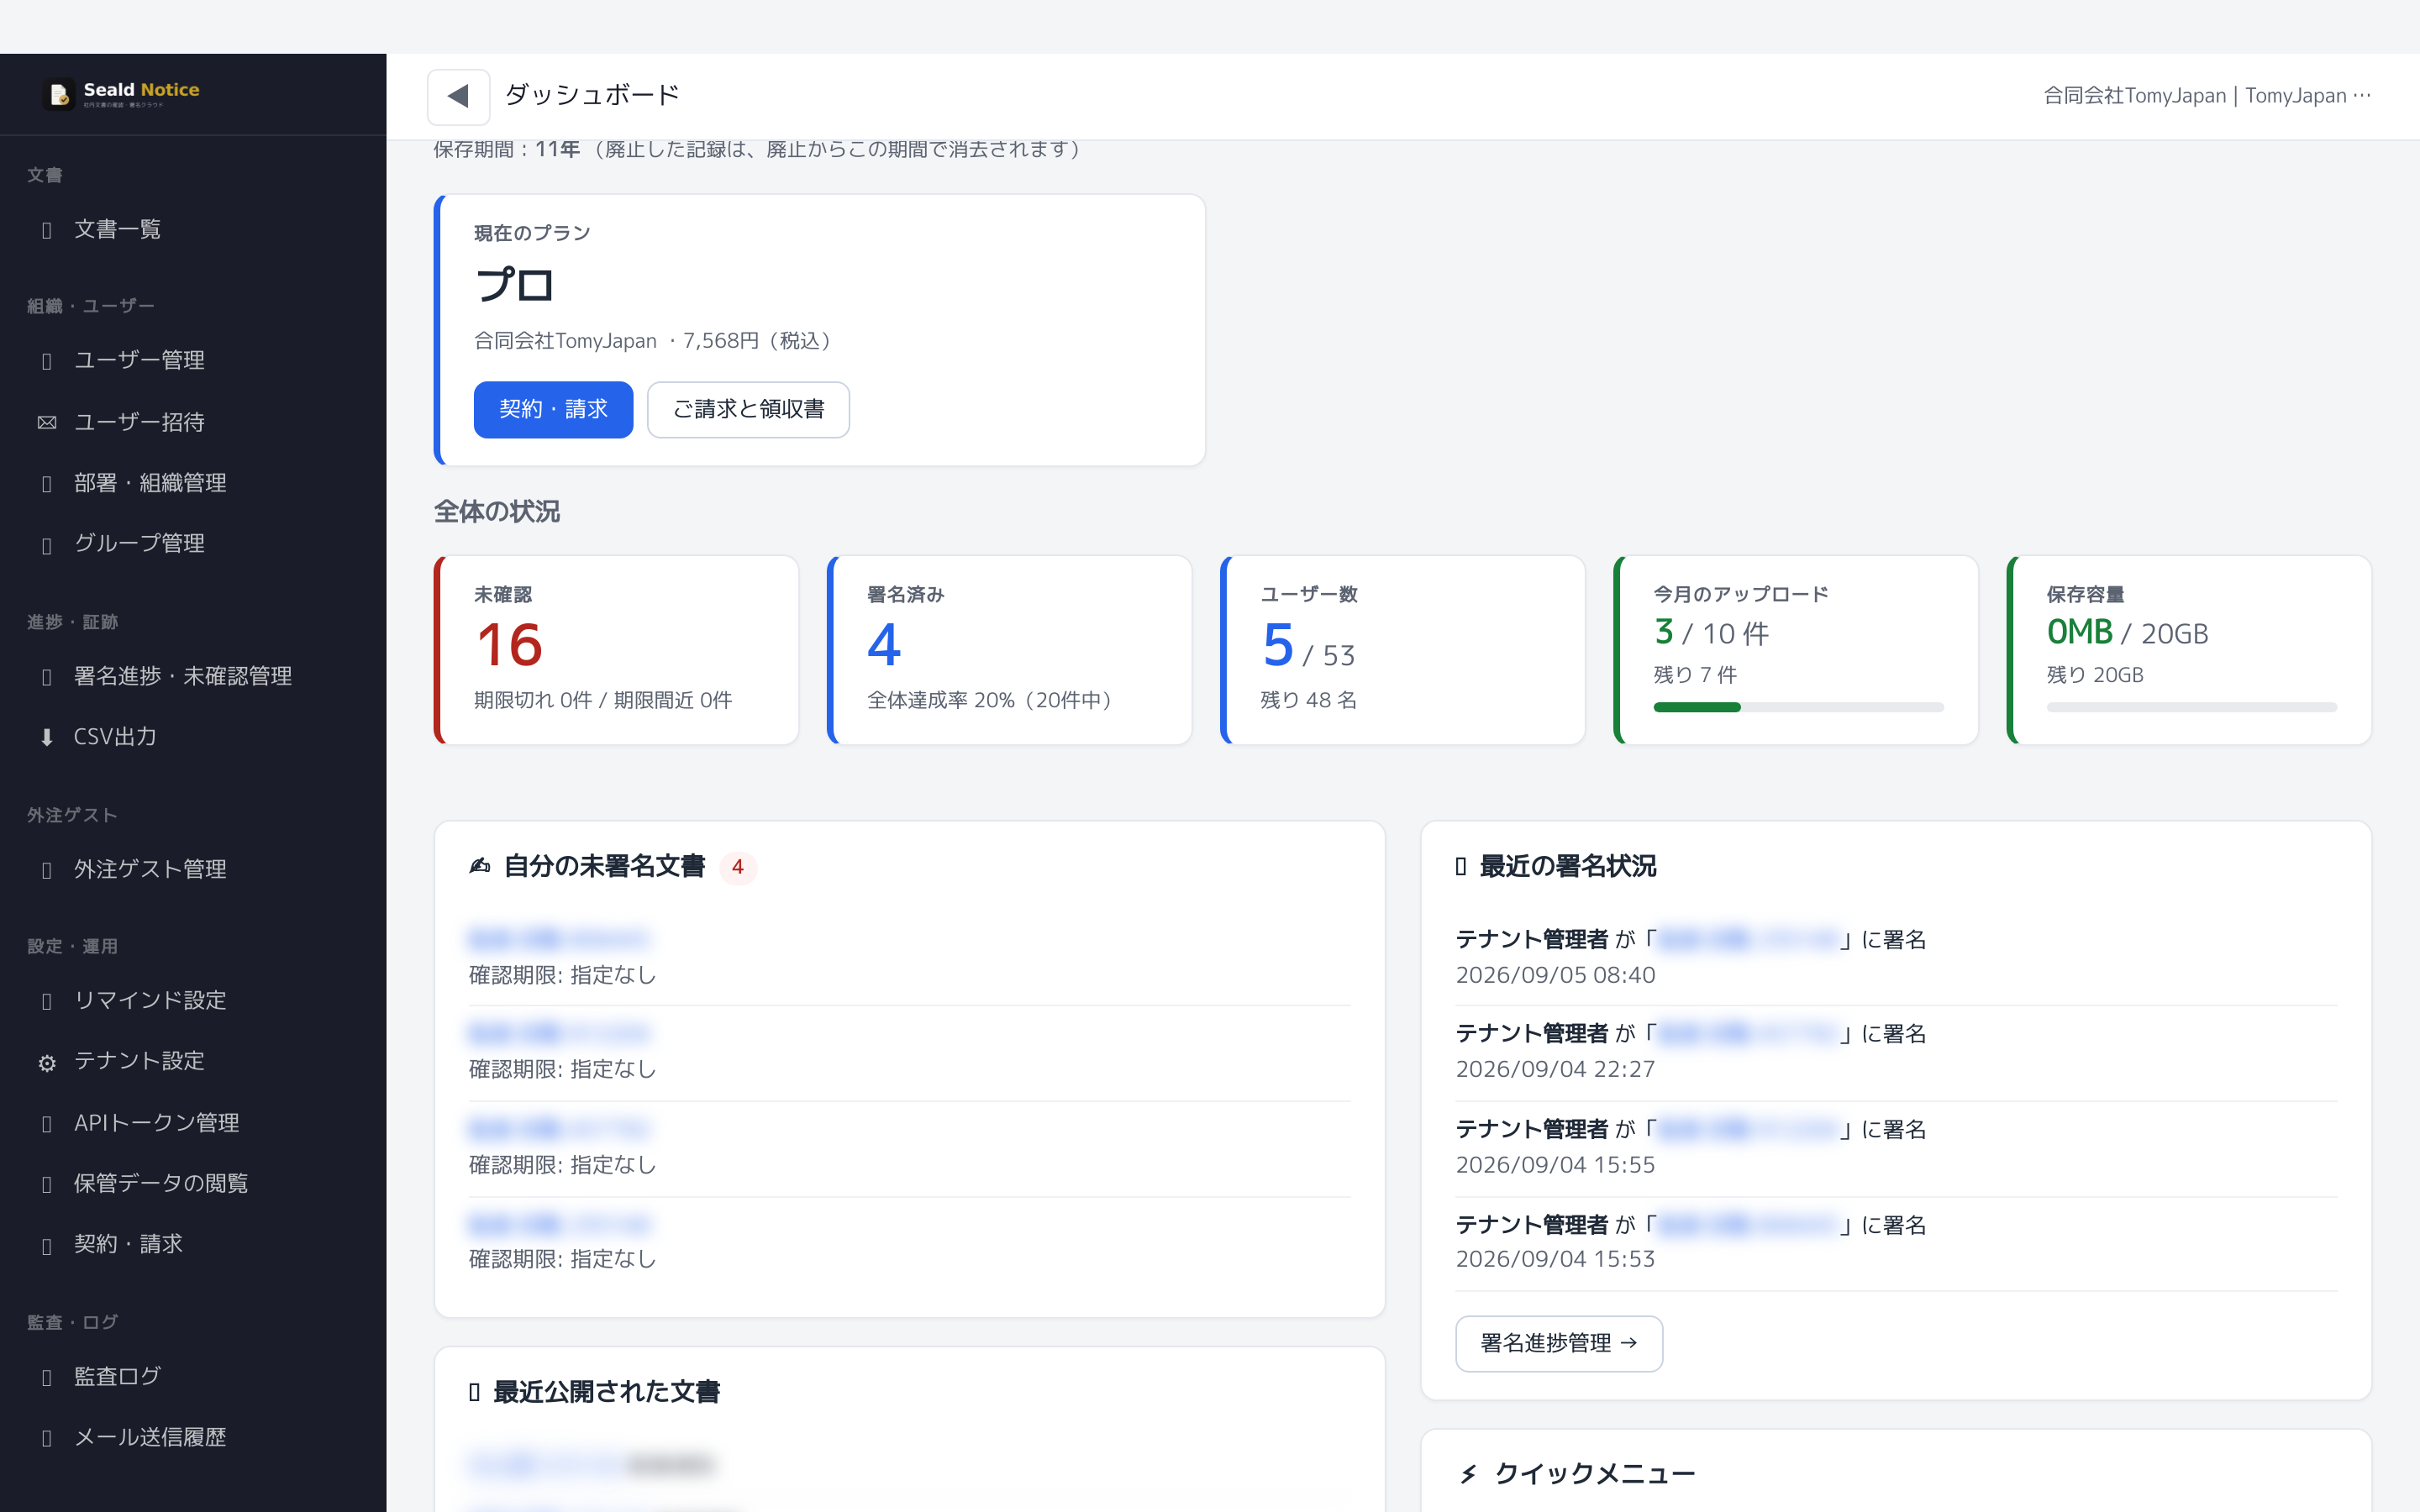Open 署名進捗・未確認管理 in sidebar

click(193, 677)
